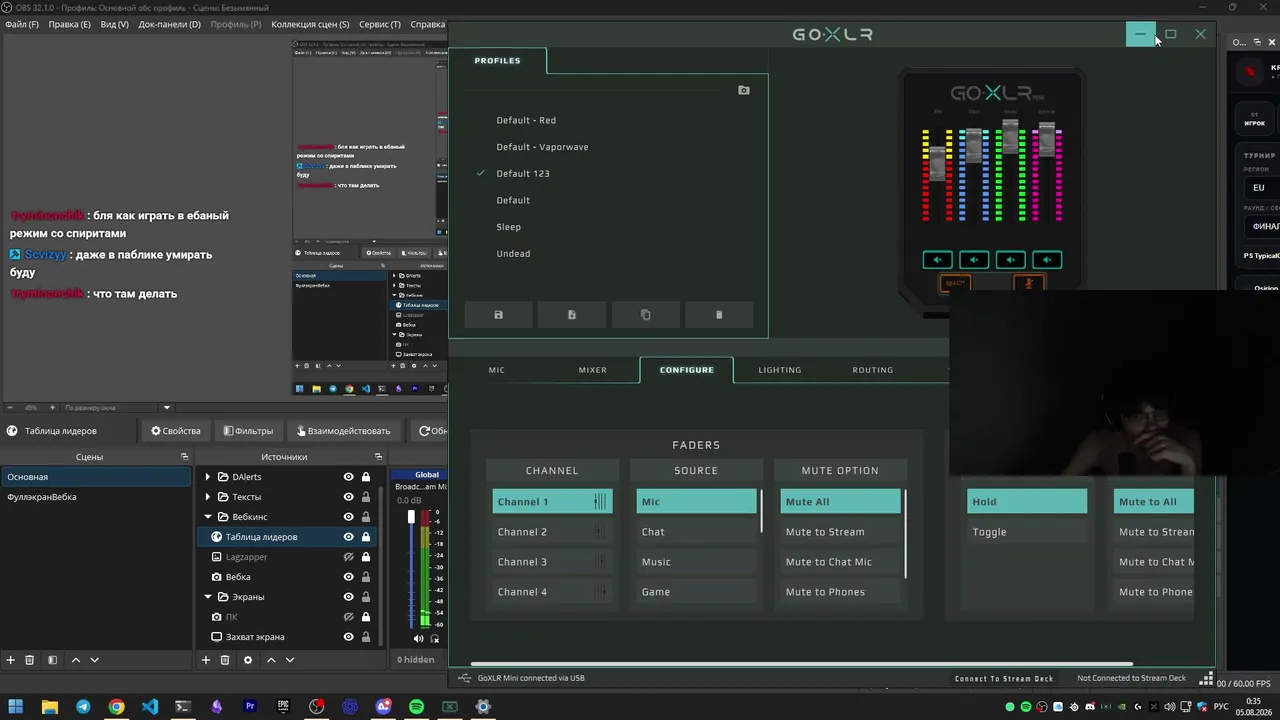Hide the Тексты source group
The width and height of the screenshot is (1280, 720).
coord(348,497)
